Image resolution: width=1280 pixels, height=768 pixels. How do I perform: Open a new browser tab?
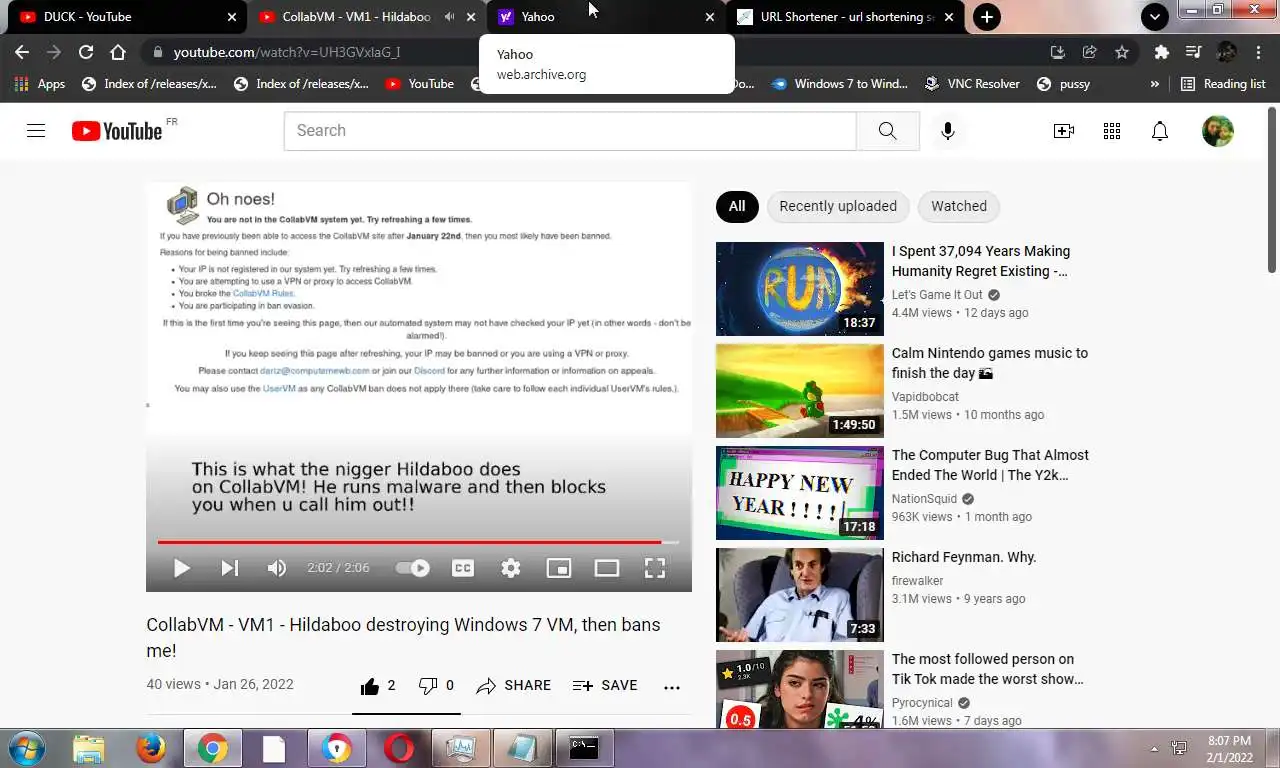click(x=986, y=17)
